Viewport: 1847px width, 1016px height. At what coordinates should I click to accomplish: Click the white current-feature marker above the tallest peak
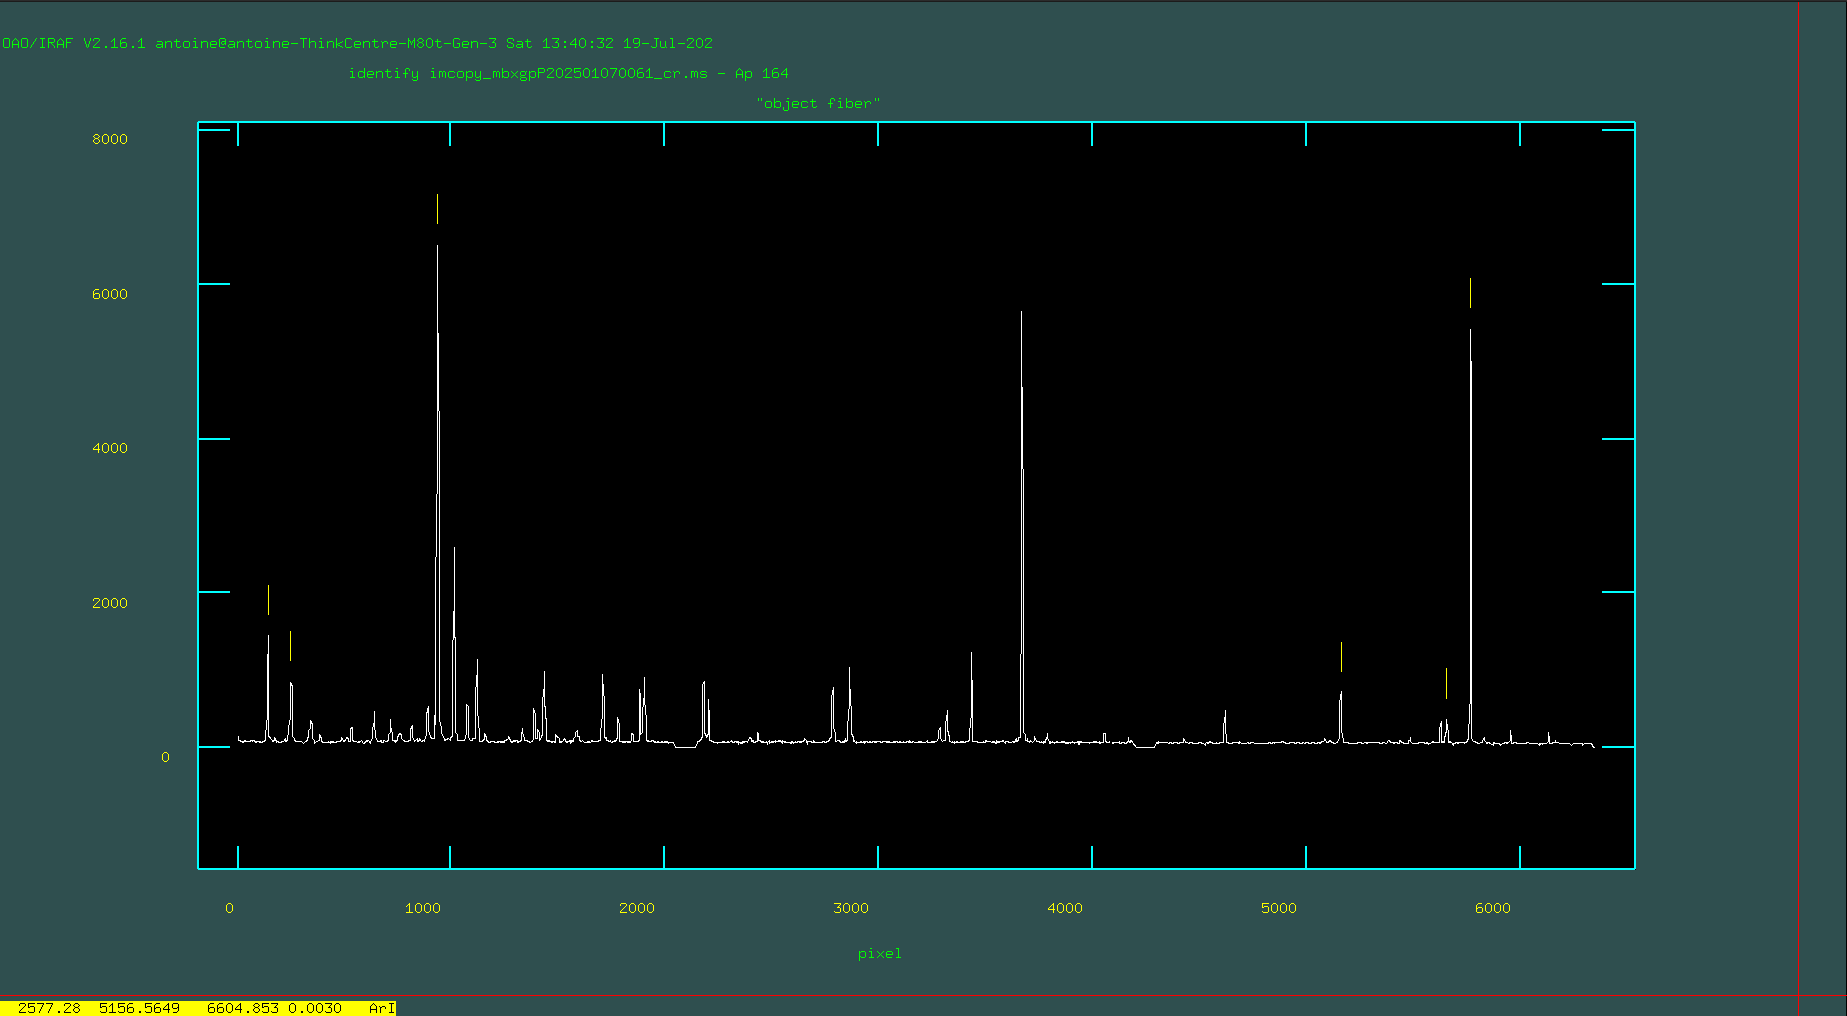click(437, 209)
